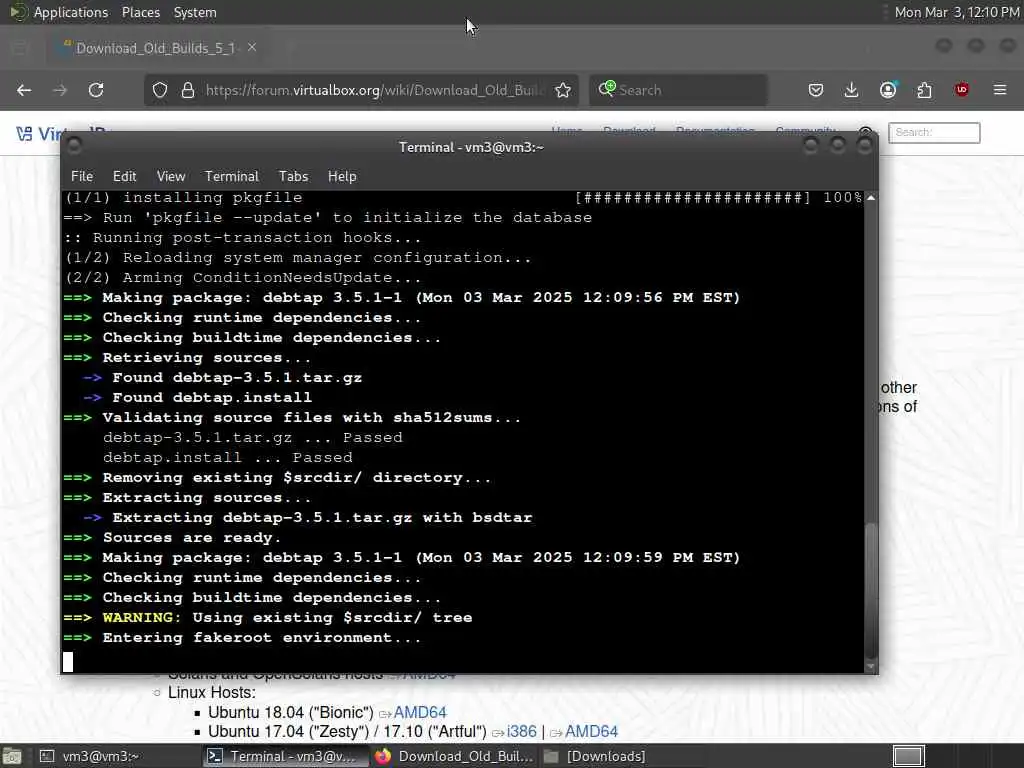Open tracking protection shield icon
This screenshot has width=1024, height=768.
160,90
